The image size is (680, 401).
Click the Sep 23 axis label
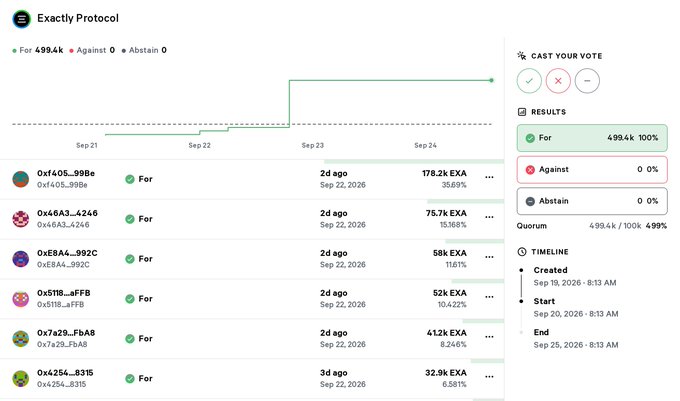[x=313, y=145]
